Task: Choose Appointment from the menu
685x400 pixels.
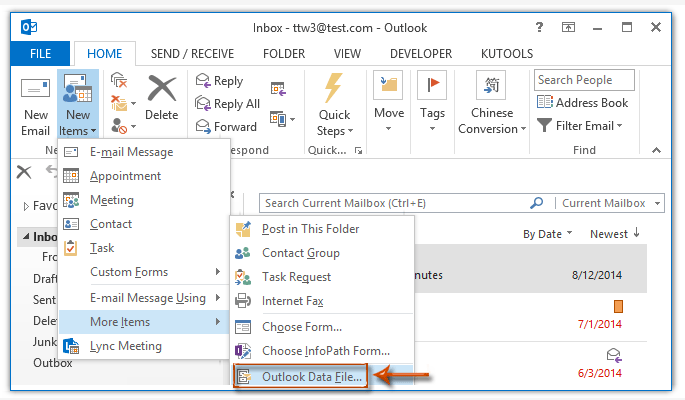Action: point(144,176)
